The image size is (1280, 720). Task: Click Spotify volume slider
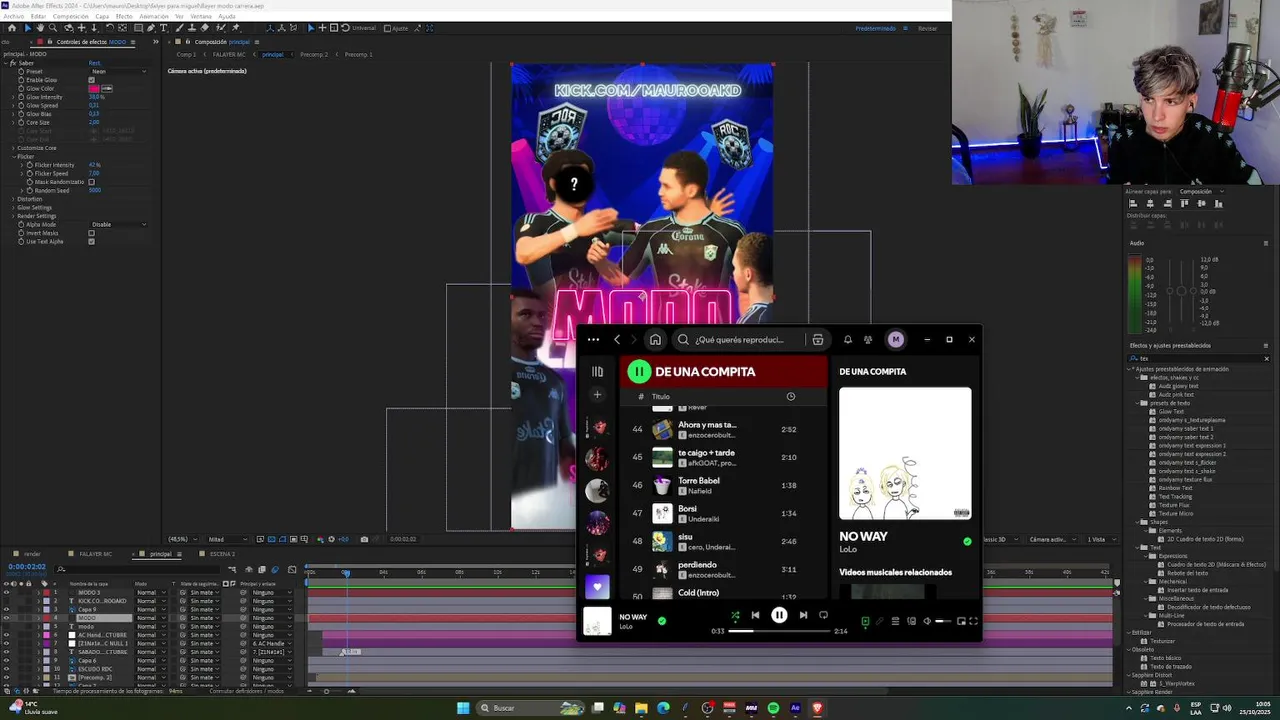pyautogui.click(x=943, y=621)
